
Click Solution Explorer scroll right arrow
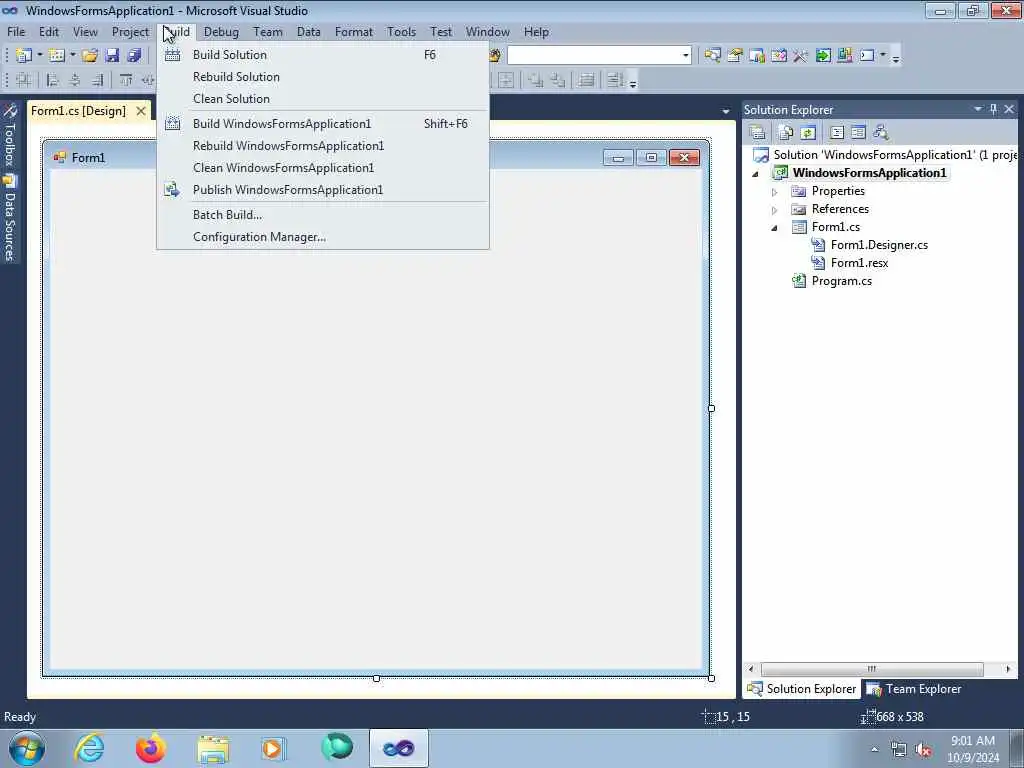pyautogui.click(x=1008, y=669)
